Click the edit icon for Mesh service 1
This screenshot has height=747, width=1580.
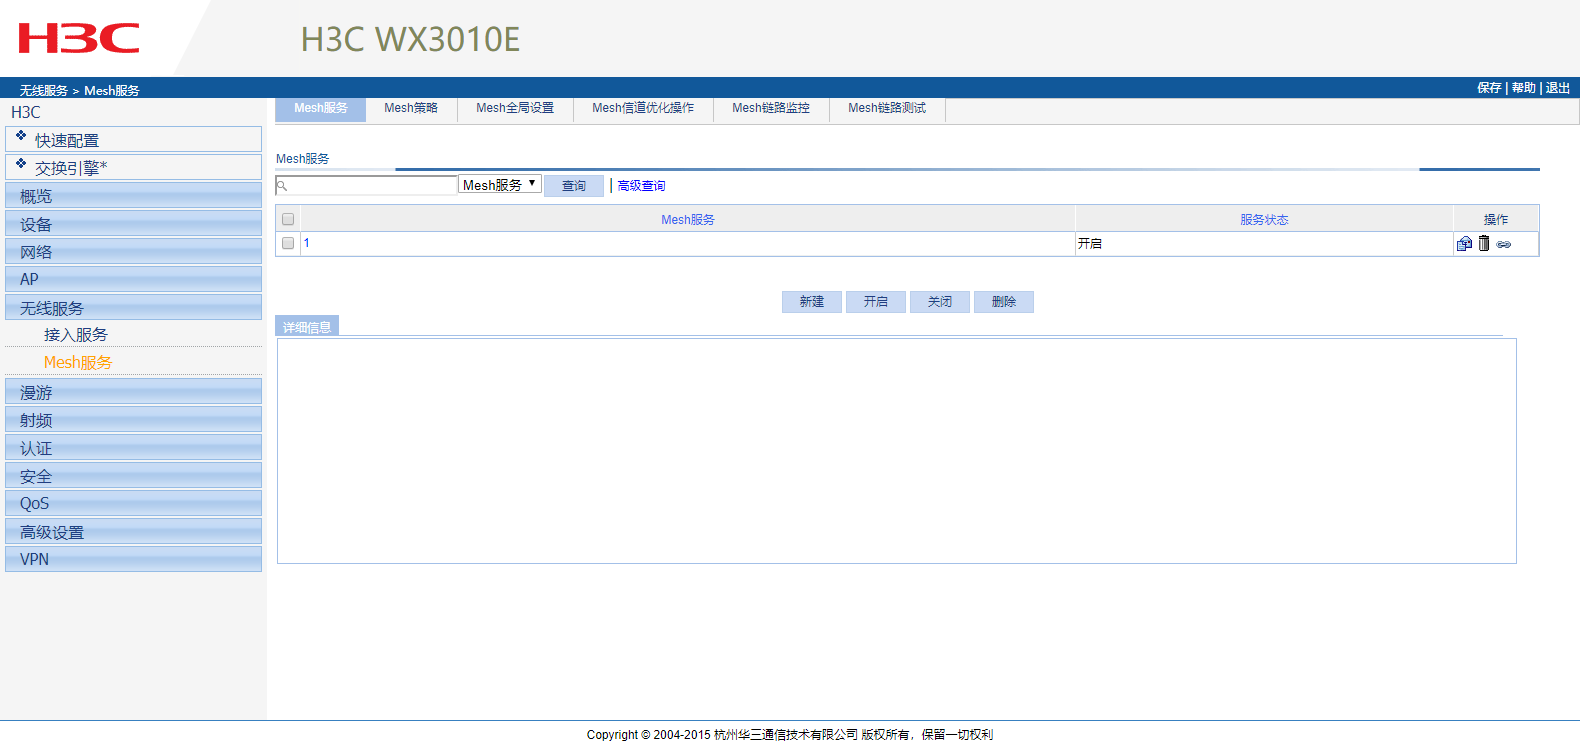tap(1464, 243)
